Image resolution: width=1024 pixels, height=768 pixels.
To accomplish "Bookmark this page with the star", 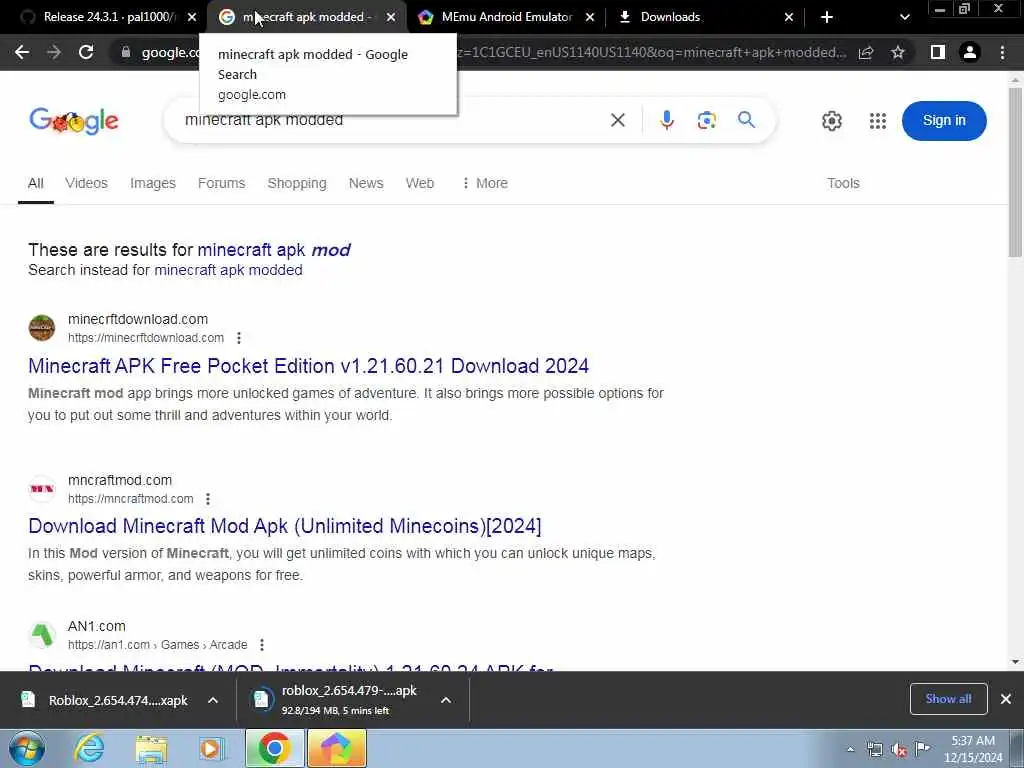I will [x=898, y=52].
